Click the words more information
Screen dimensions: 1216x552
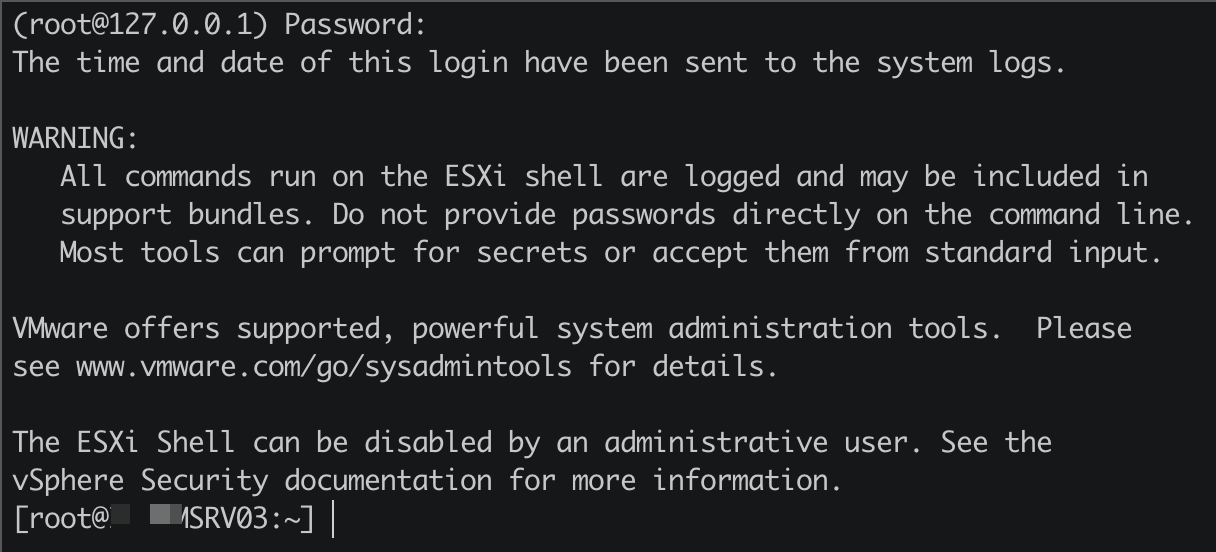pyautogui.click(x=700, y=480)
